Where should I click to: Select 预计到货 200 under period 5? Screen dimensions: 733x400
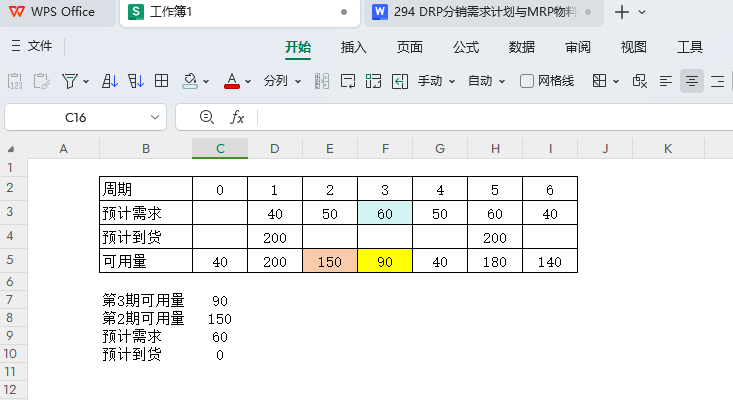(495, 237)
